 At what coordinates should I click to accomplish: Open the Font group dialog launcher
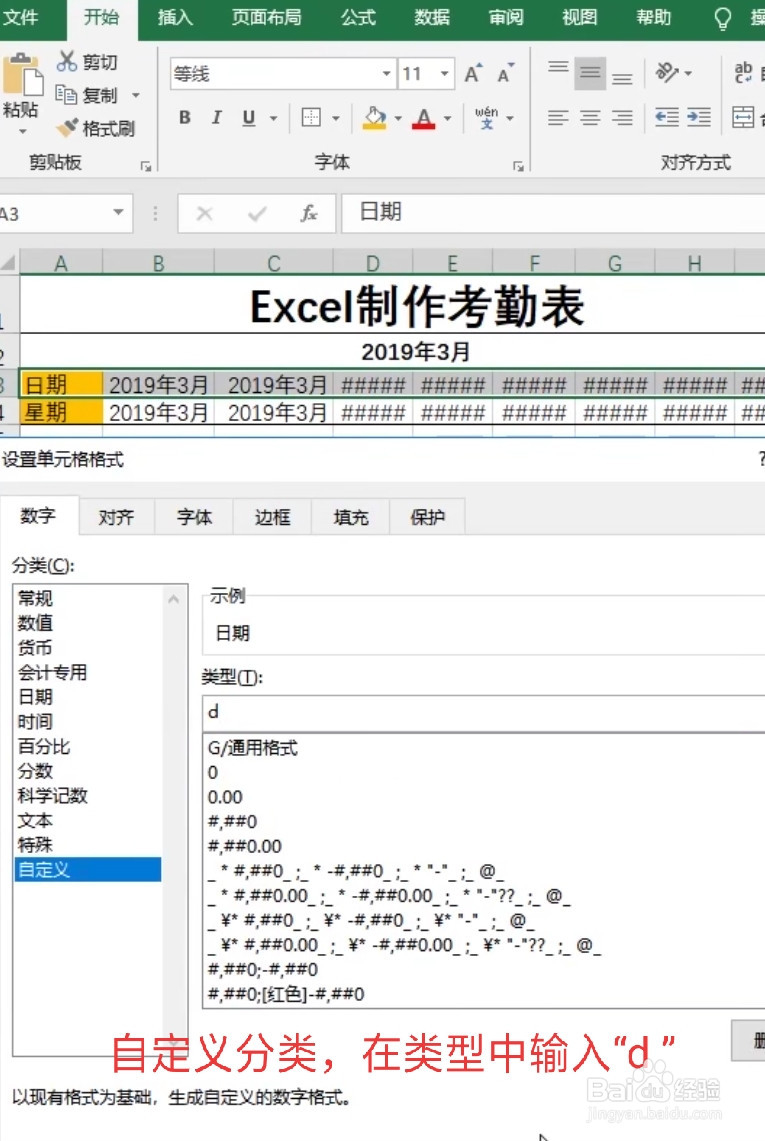coord(518,167)
